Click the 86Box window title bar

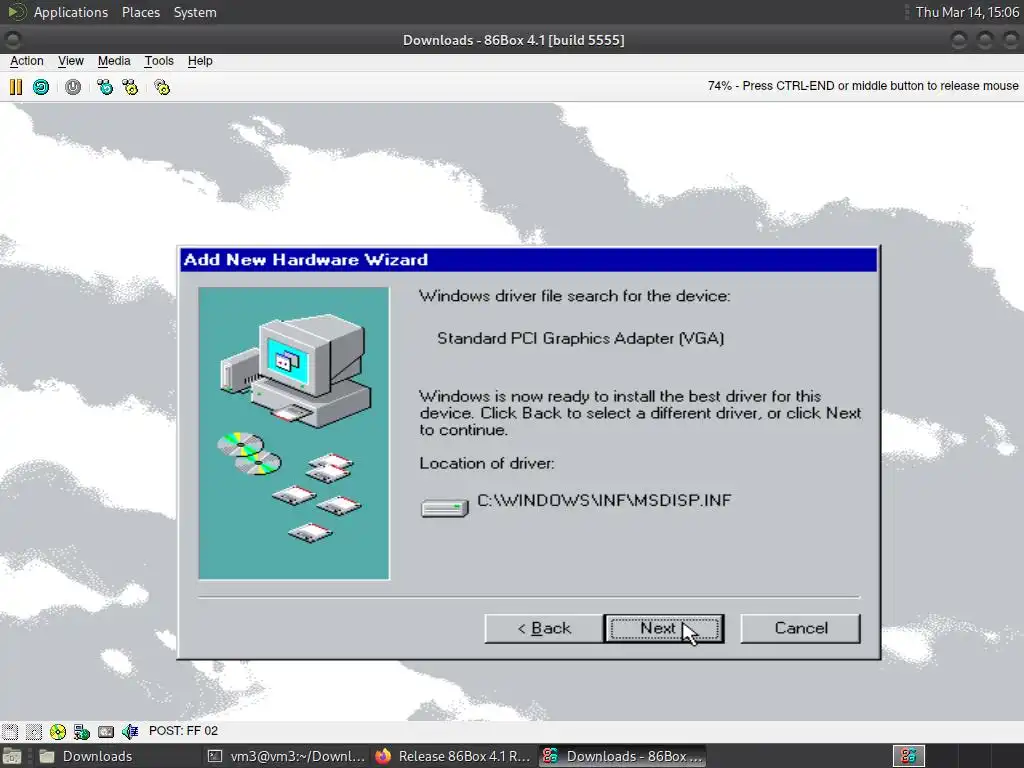[513, 40]
